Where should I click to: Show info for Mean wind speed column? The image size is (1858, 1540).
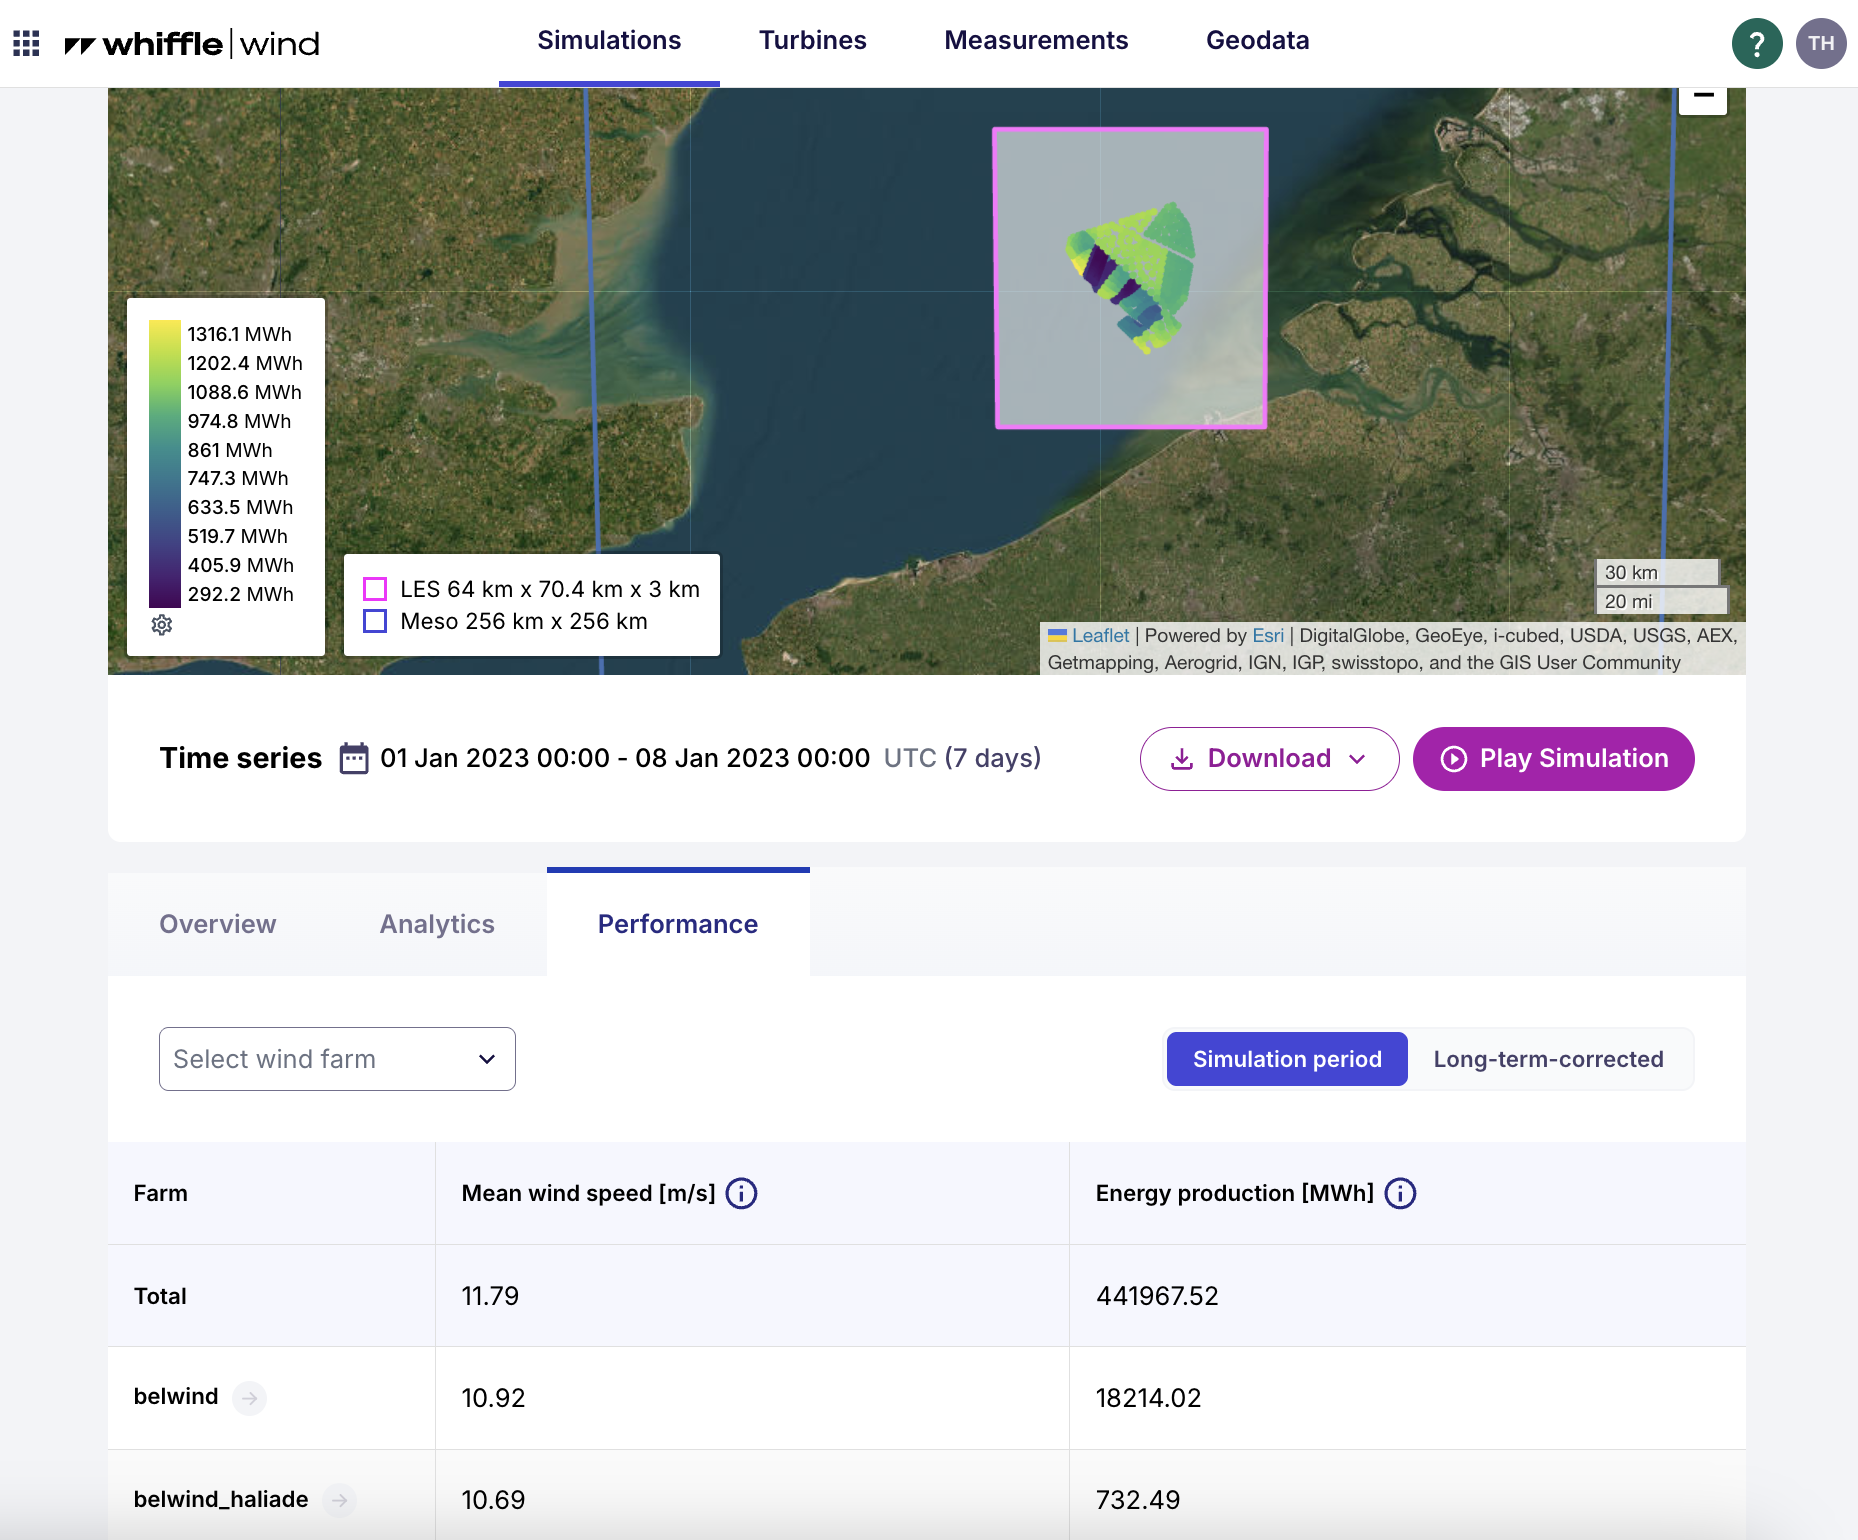pyautogui.click(x=741, y=1193)
